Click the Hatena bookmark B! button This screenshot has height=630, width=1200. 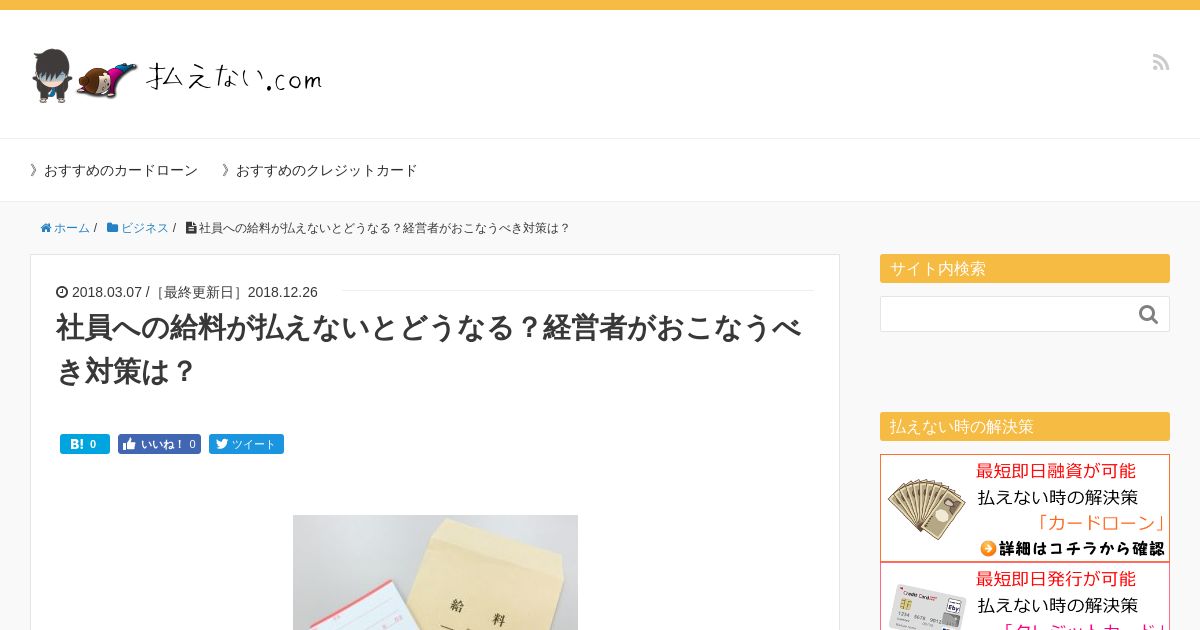pyautogui.click(x=85, y=444)
